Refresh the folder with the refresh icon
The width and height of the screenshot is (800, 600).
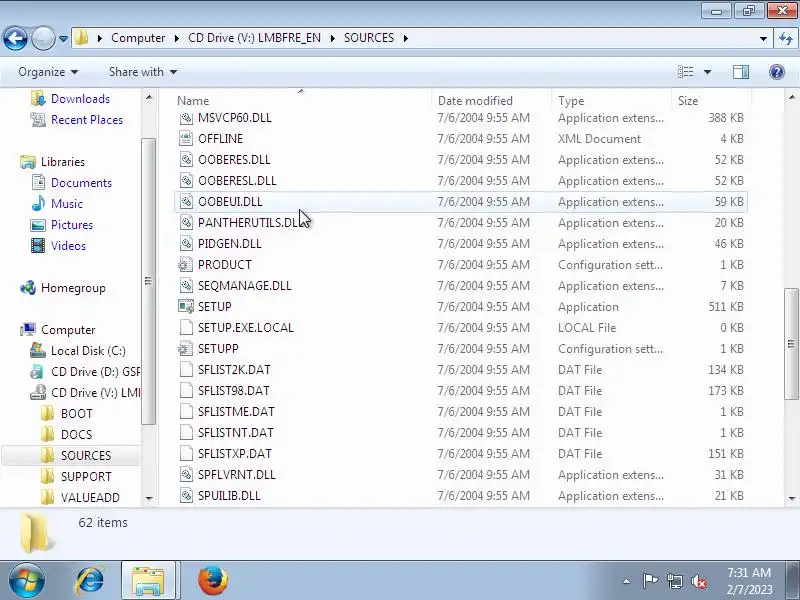point(786,38)
